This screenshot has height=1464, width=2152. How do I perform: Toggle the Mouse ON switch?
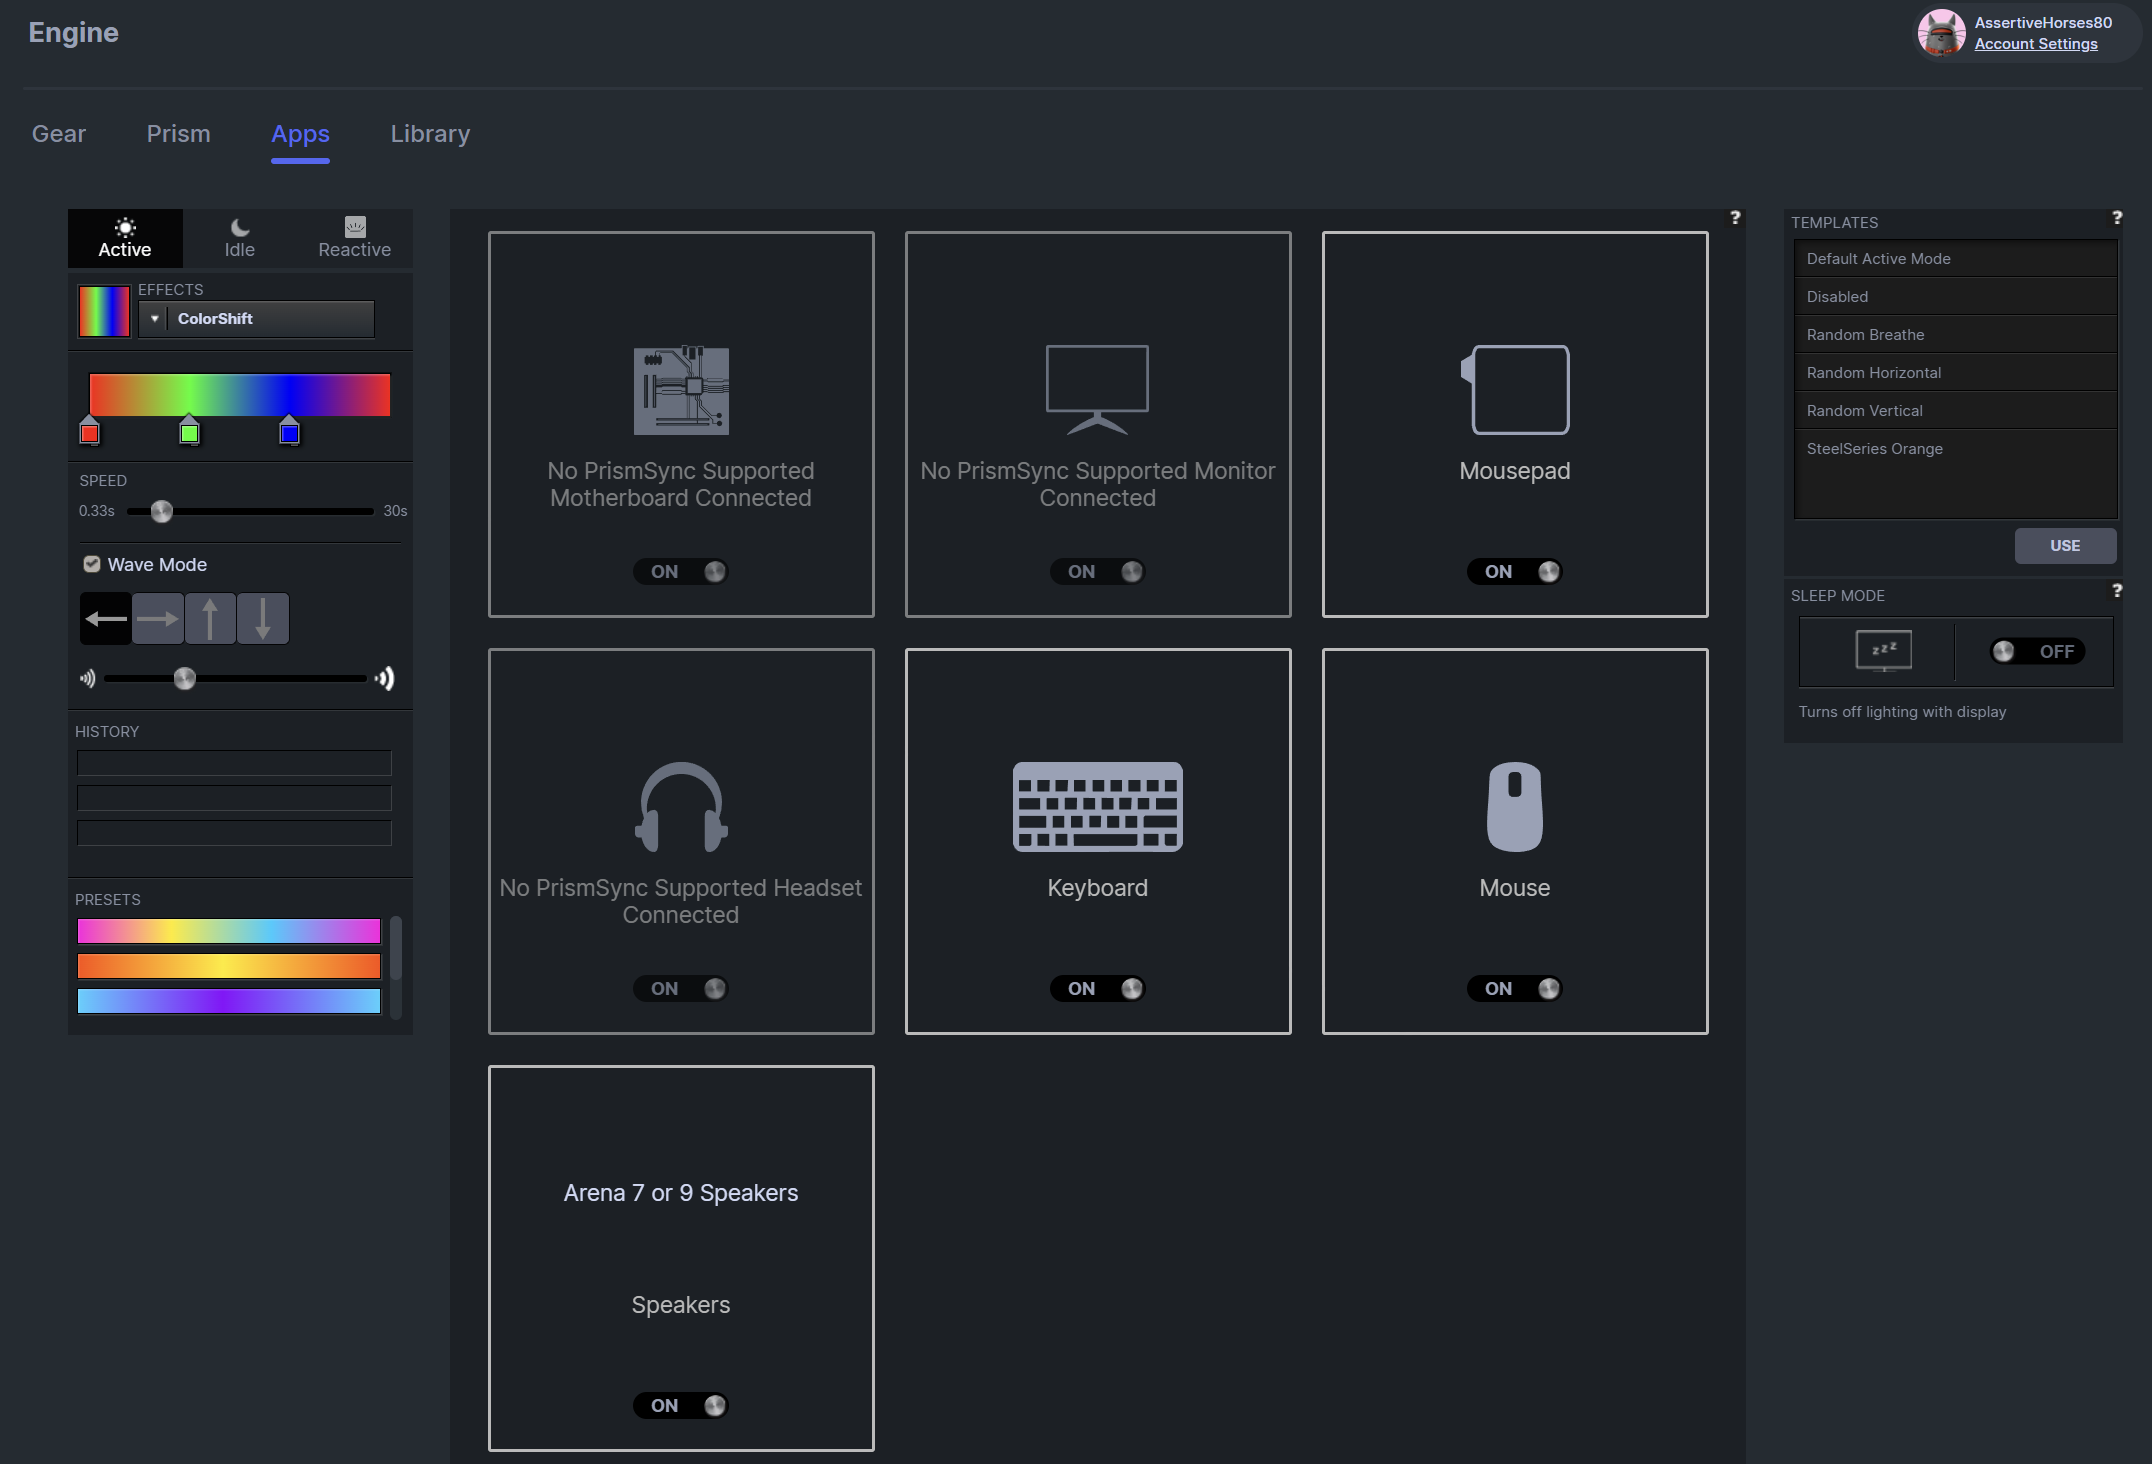tap(1515, 989)
